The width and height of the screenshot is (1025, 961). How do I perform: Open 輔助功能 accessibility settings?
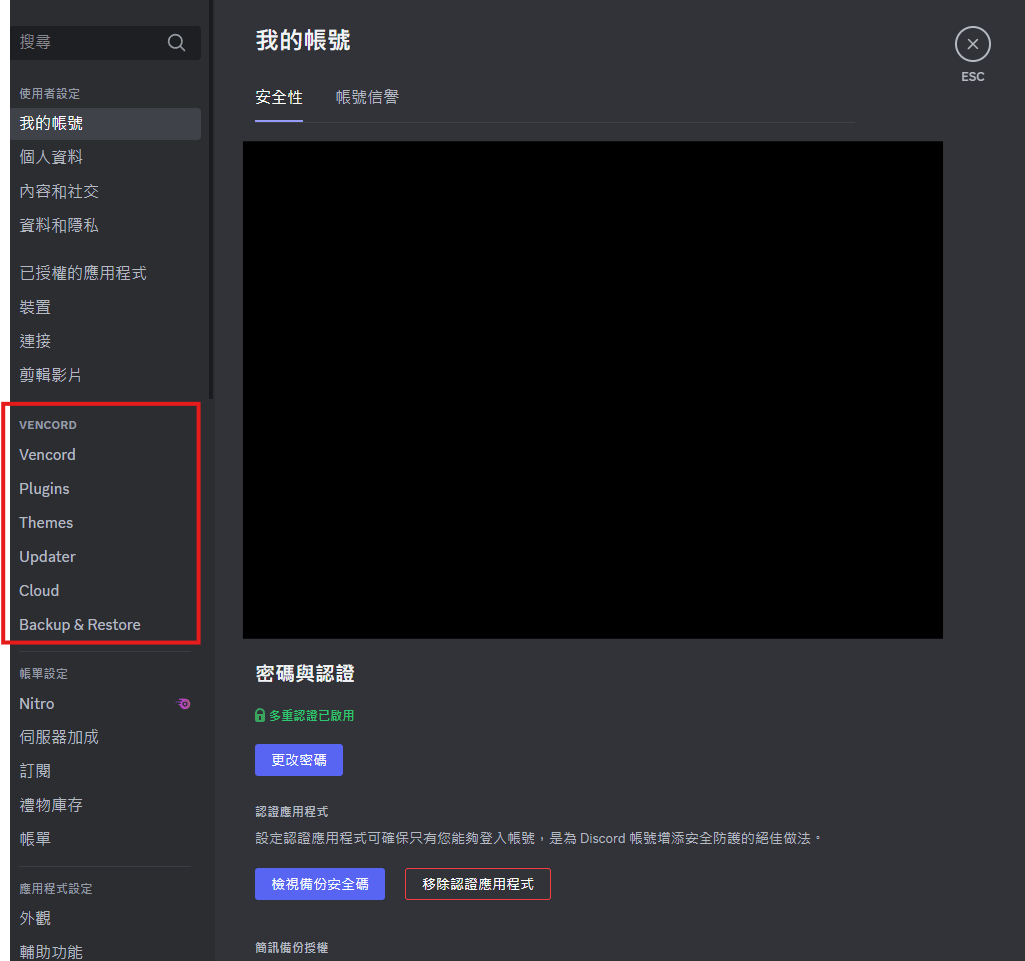[x=105, y=951]
